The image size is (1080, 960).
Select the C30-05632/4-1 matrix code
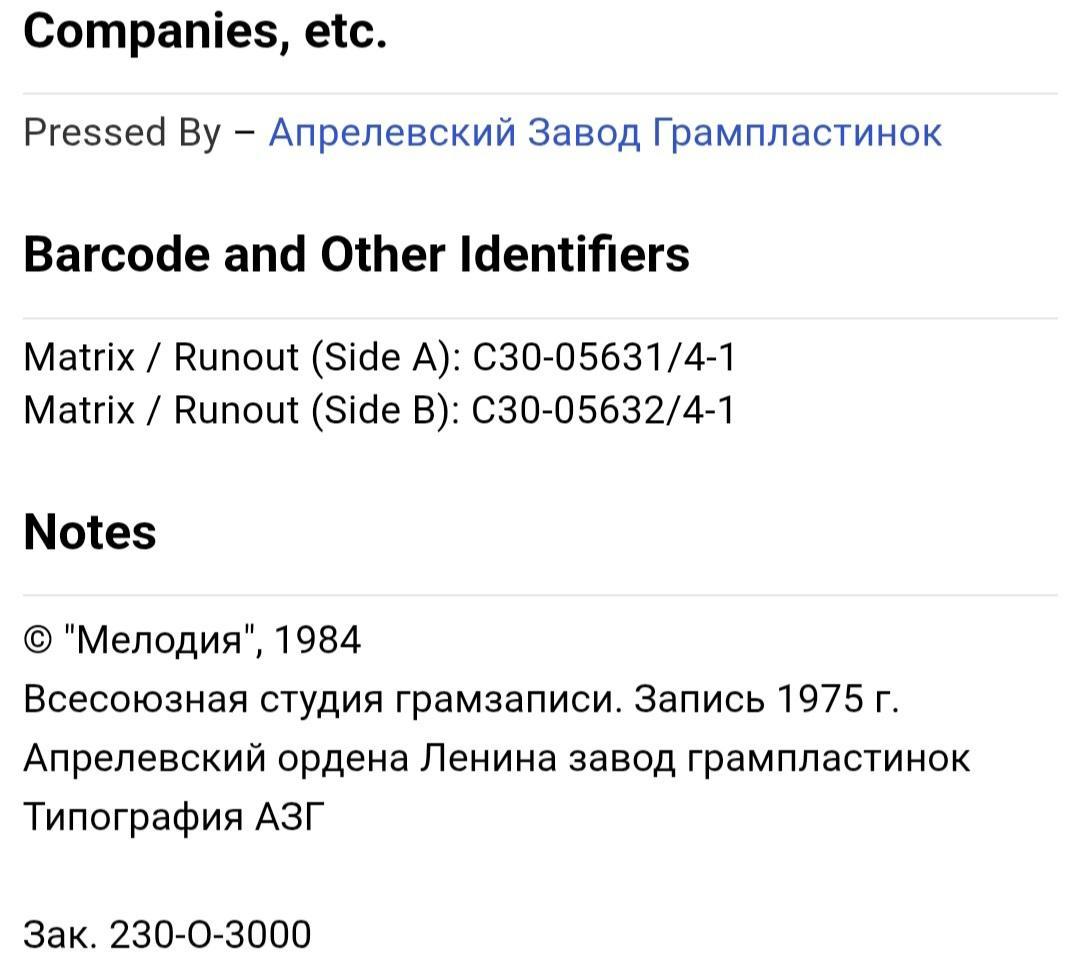click(603, 409)
